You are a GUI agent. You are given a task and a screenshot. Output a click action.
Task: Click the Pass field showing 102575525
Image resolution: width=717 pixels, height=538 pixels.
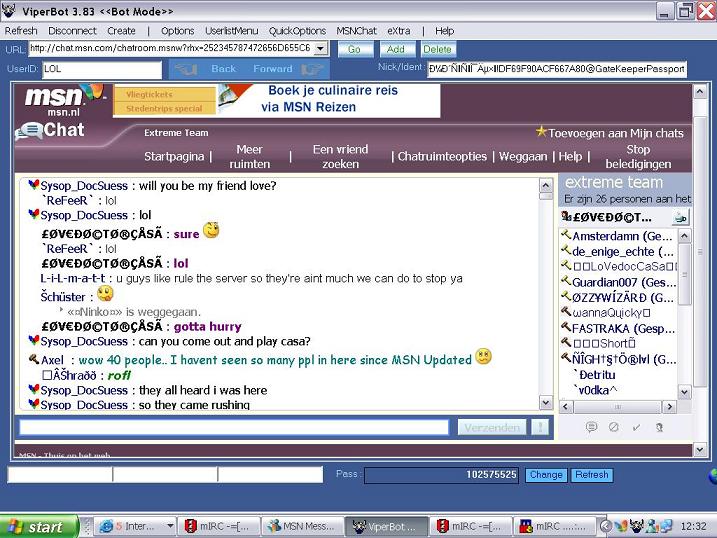pos(441,475)
